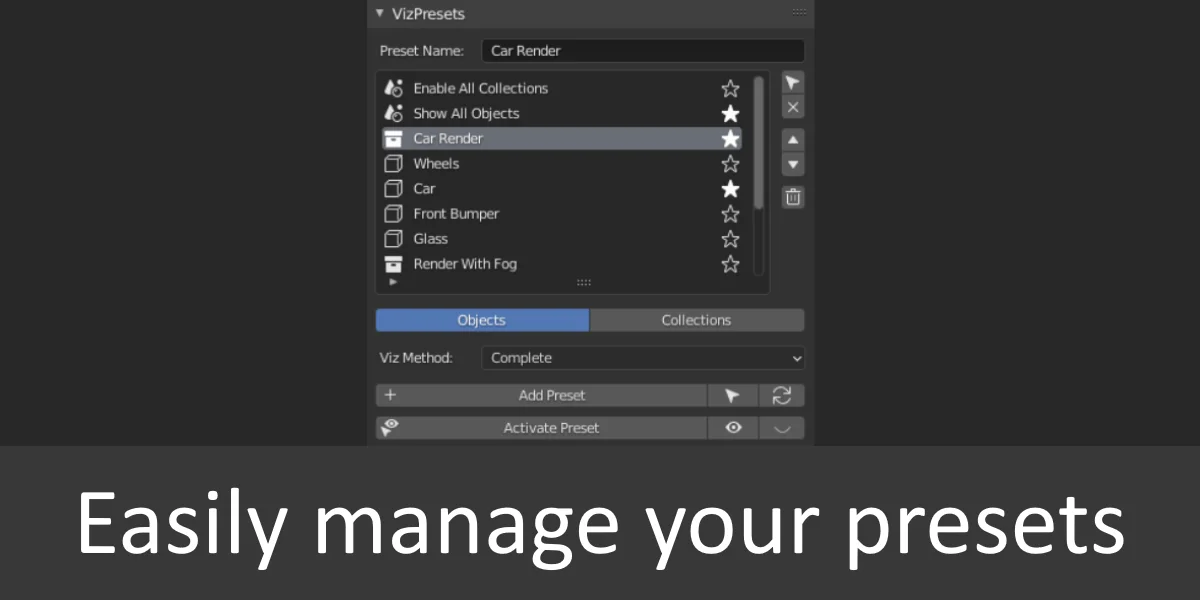Switch to the Collections tab
Screen dimensions: 1200x600
[697, 319]
